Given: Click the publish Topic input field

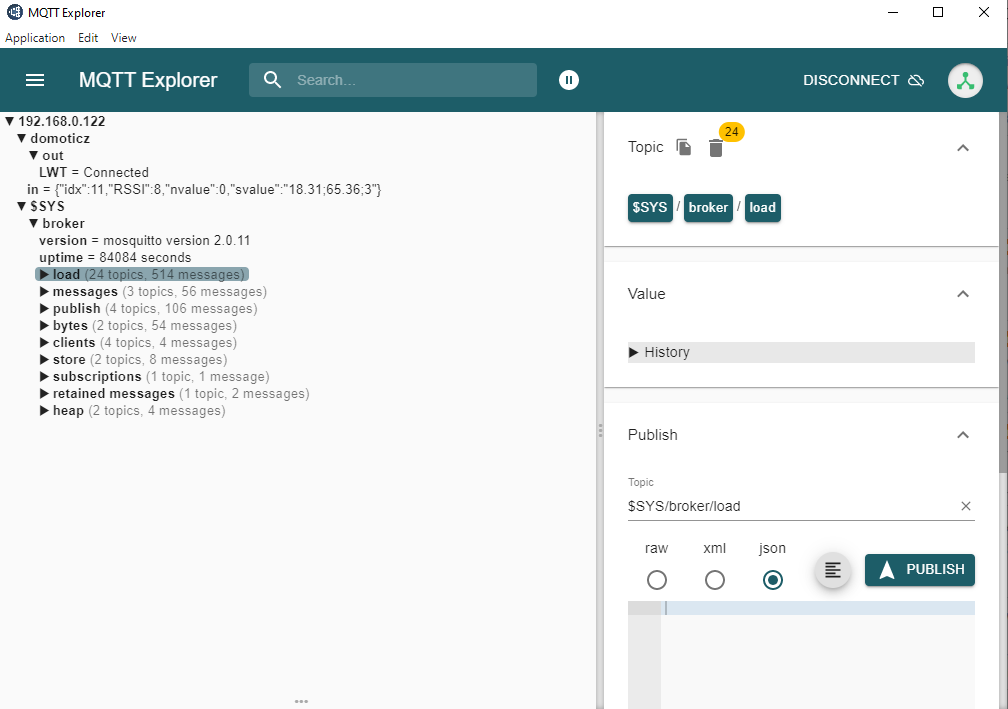Looking at the screenshot, I should pyautogui.click(x=792, y=506).
